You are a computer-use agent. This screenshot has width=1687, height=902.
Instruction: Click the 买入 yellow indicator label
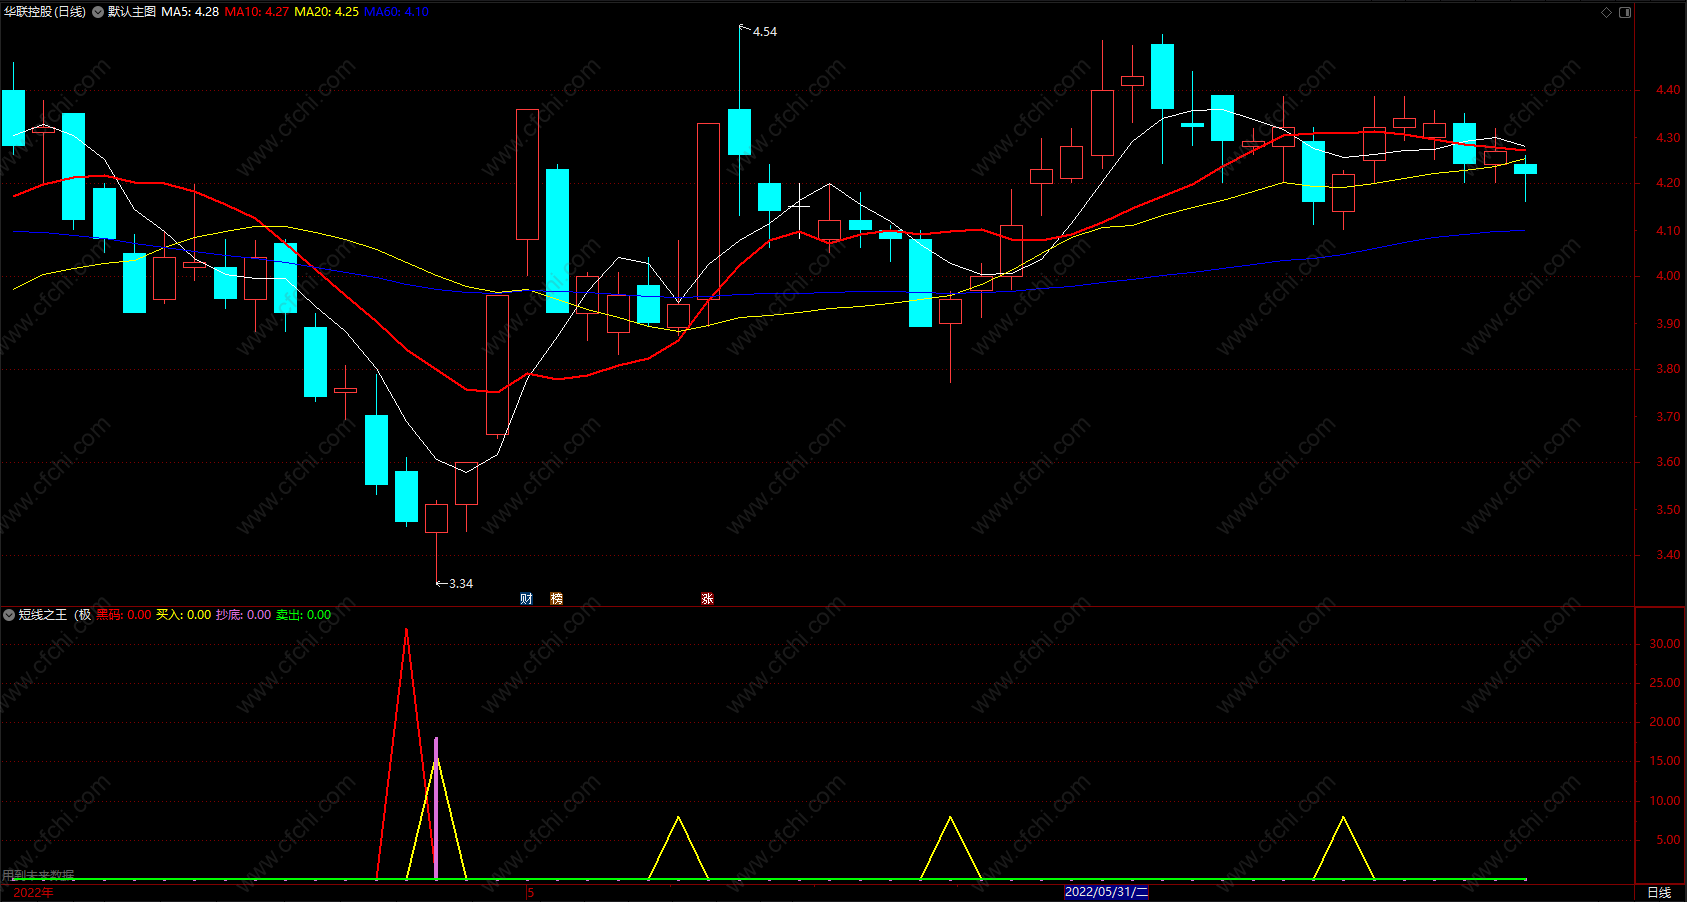pyautogui.click(x=184, y=615)
